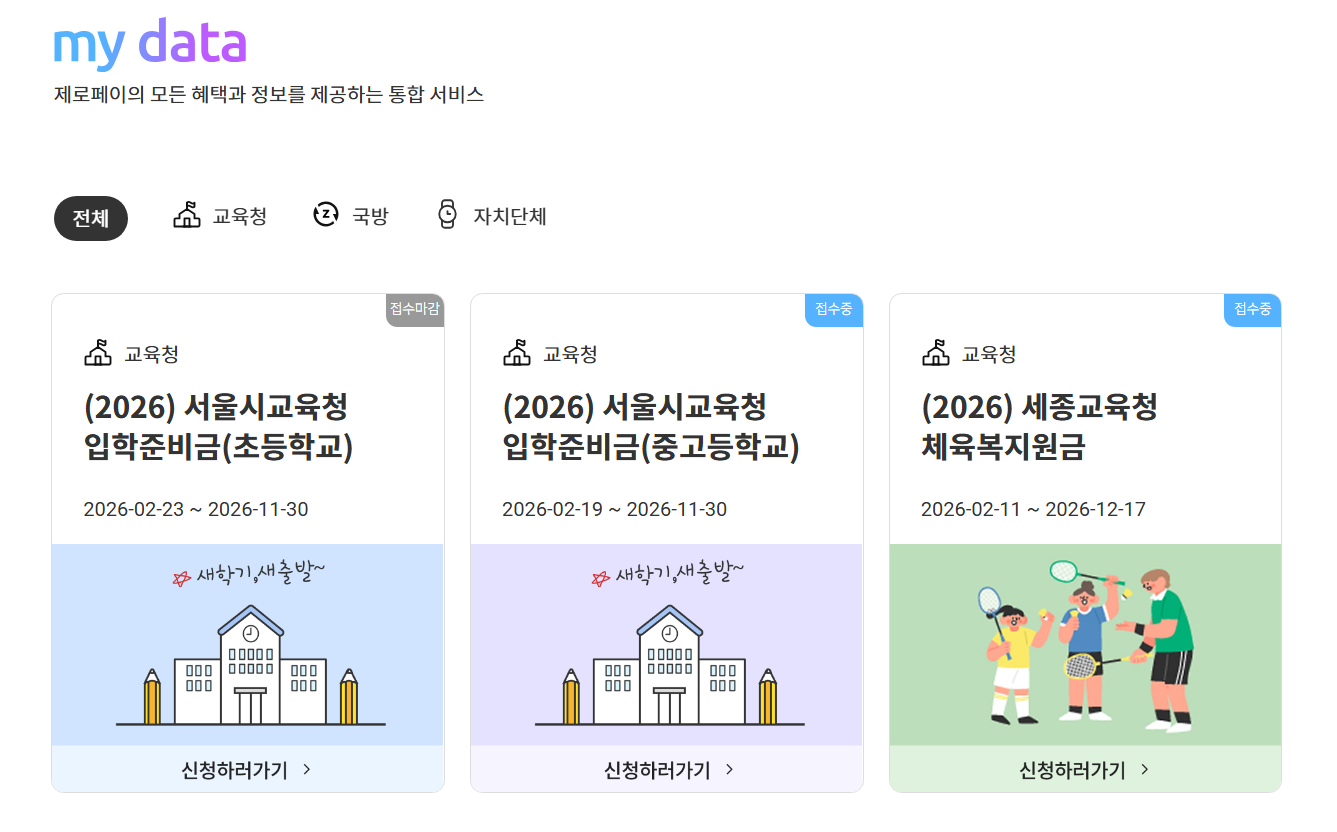Open 서울시교육청 입학준비금(중고등학교) title

click(651, 427)
